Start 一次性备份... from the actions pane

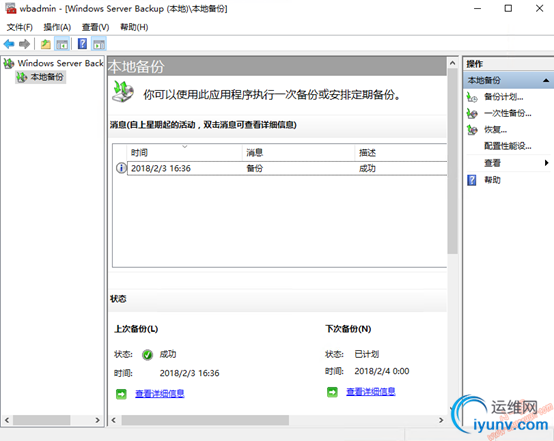pyautogui.click(x=507, y=113)
